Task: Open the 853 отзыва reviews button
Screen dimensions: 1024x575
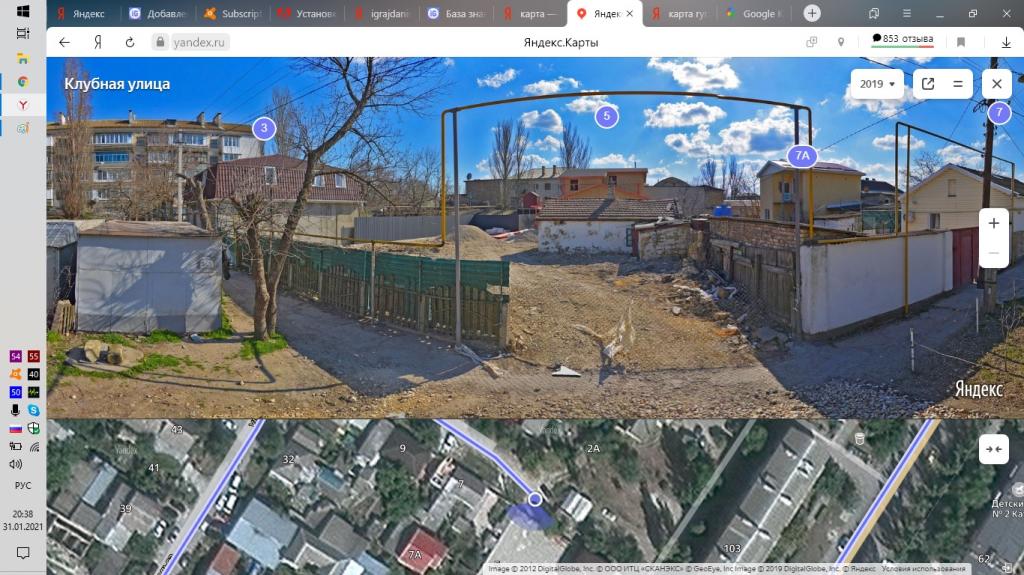Action: (x=902, y=40)
